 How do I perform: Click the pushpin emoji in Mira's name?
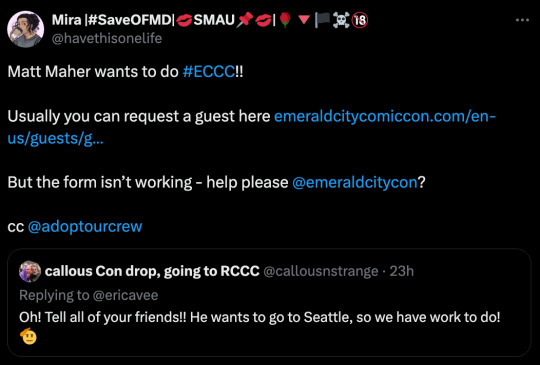[x=245, y=20]
